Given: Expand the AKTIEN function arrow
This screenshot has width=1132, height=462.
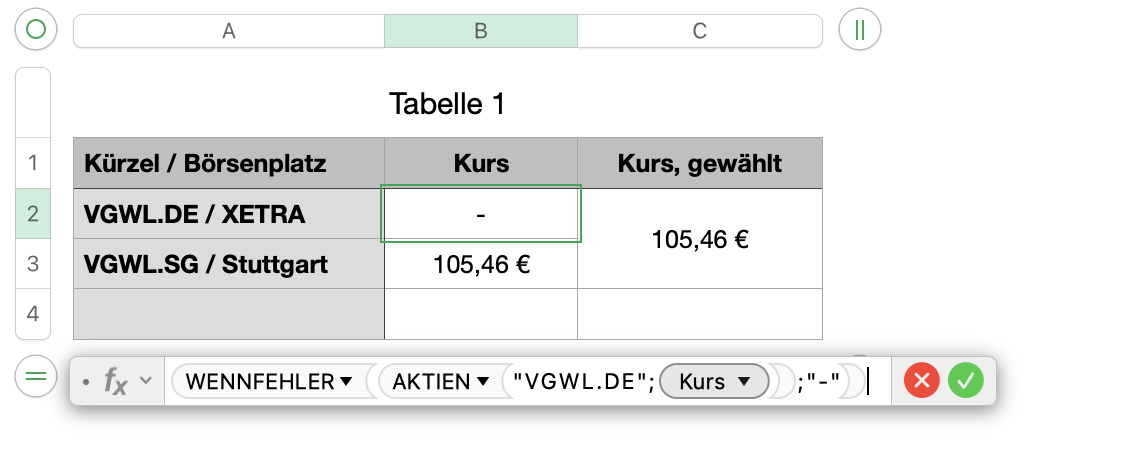Looking at the screenshot, I should (x=482, y=381).
